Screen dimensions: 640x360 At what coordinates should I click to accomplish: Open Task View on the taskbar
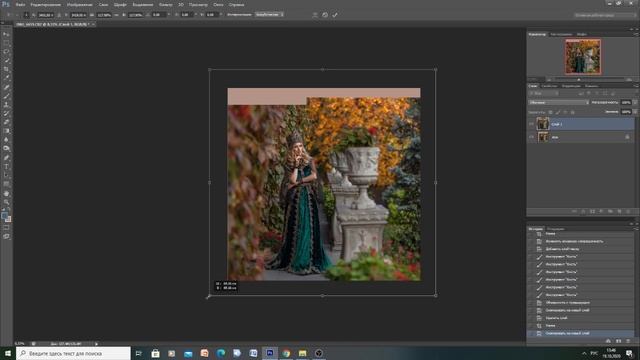(138, 353)
